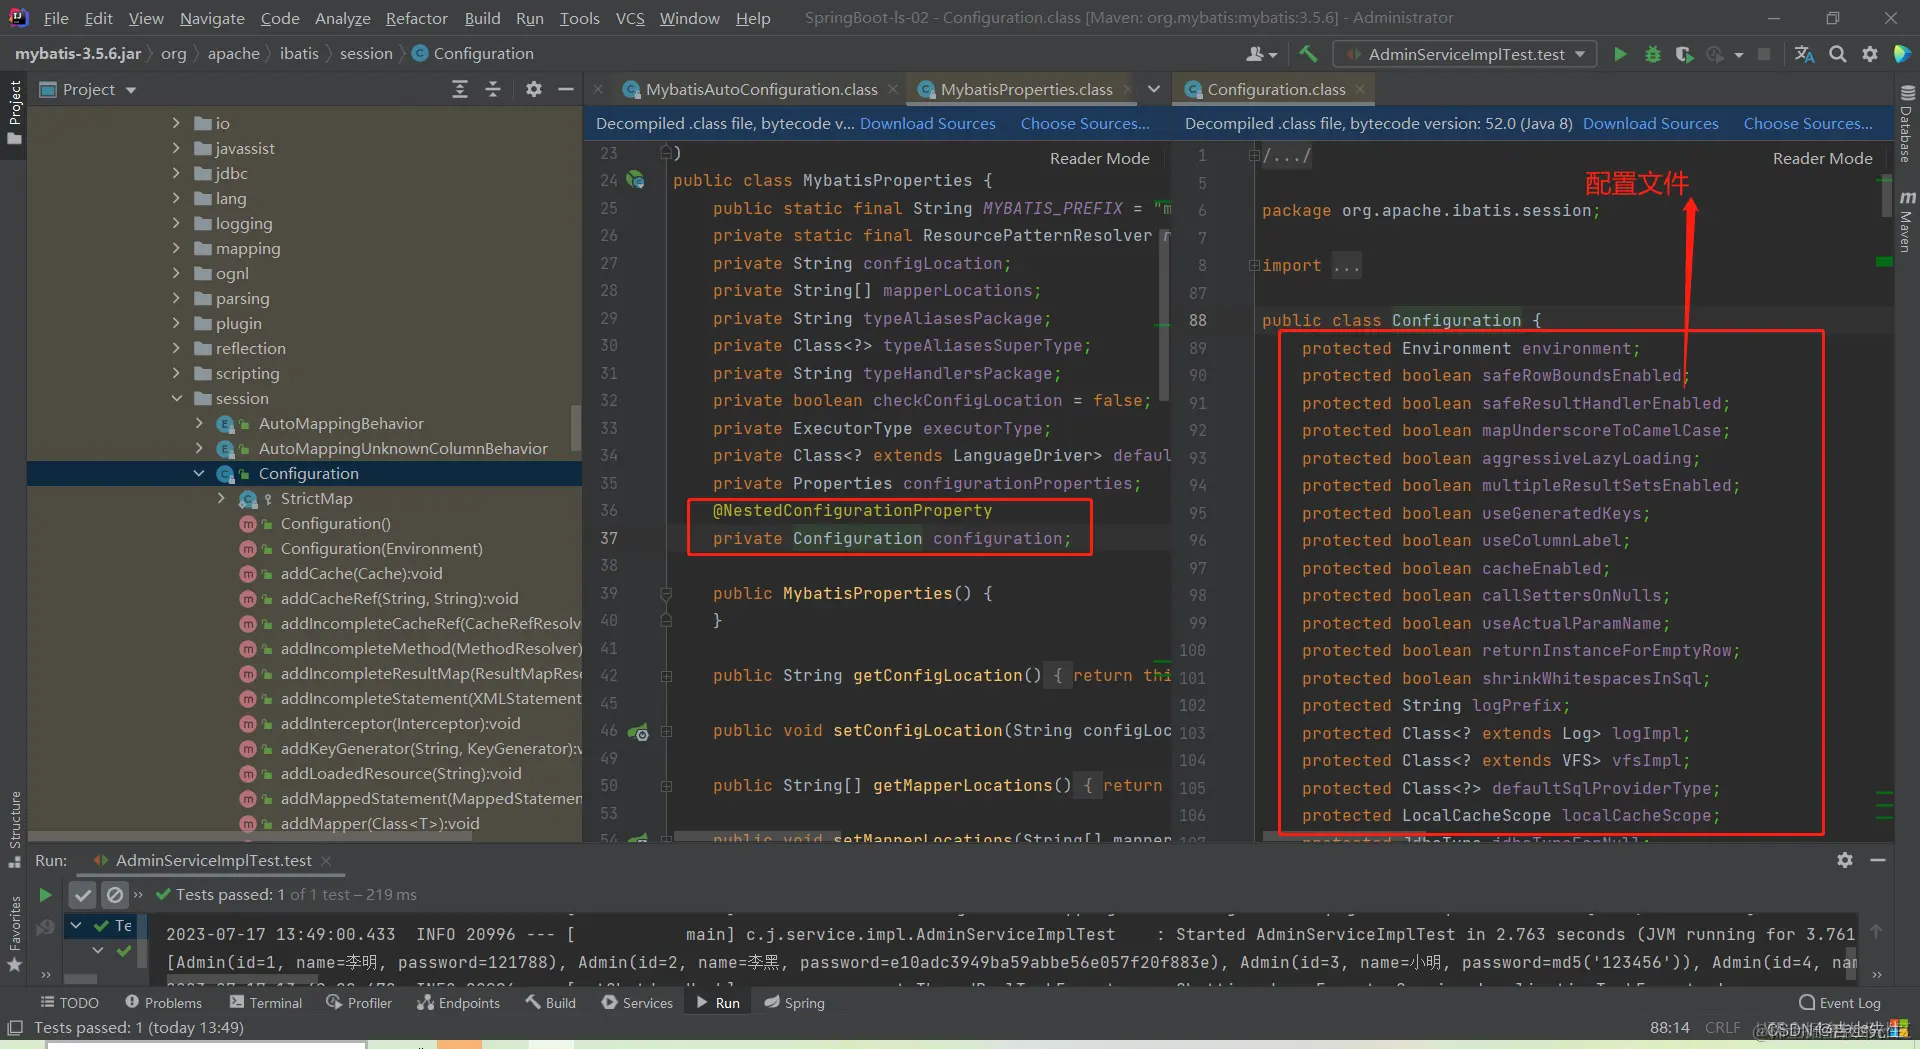Open the AdminServiceImplTest.test run configuration dropdown

1467,54
